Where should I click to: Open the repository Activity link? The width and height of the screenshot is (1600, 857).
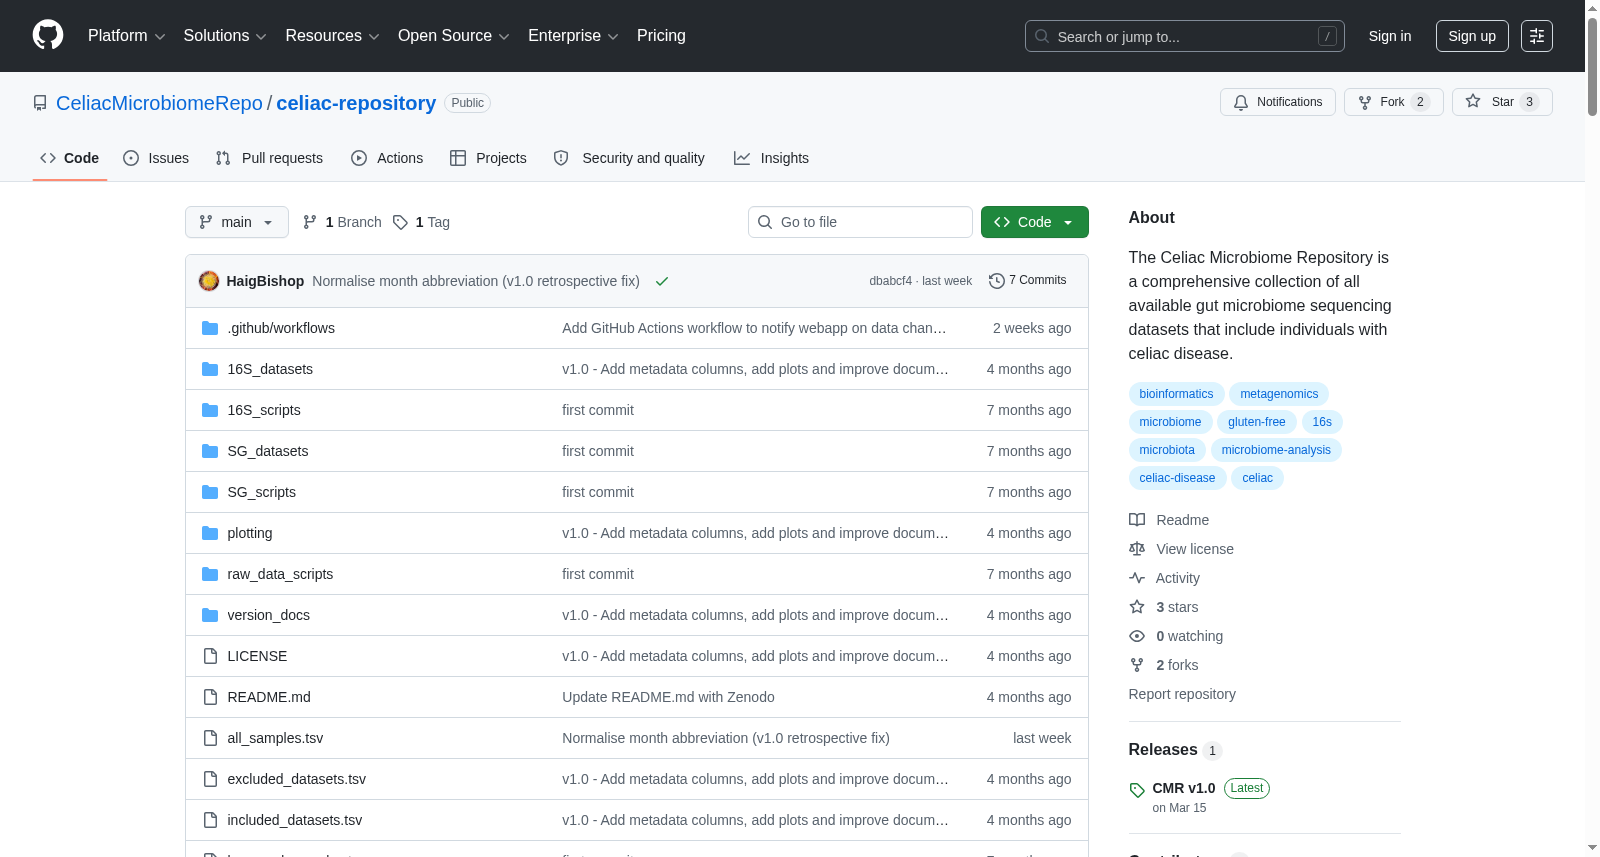pyautogui.click(x=1164, y=578)
